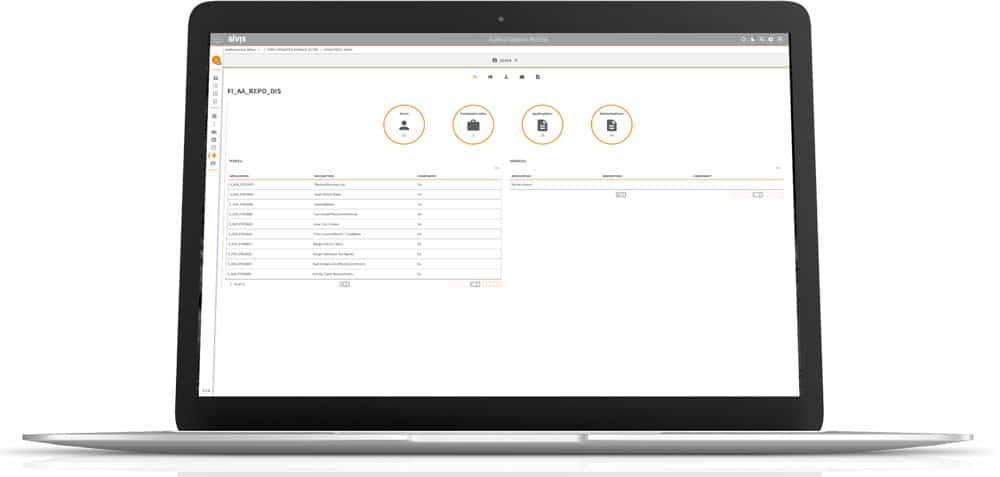1000x477 pixels.
Task: Click the orange round icon atop left sidebar
Action: coord(215,61)
